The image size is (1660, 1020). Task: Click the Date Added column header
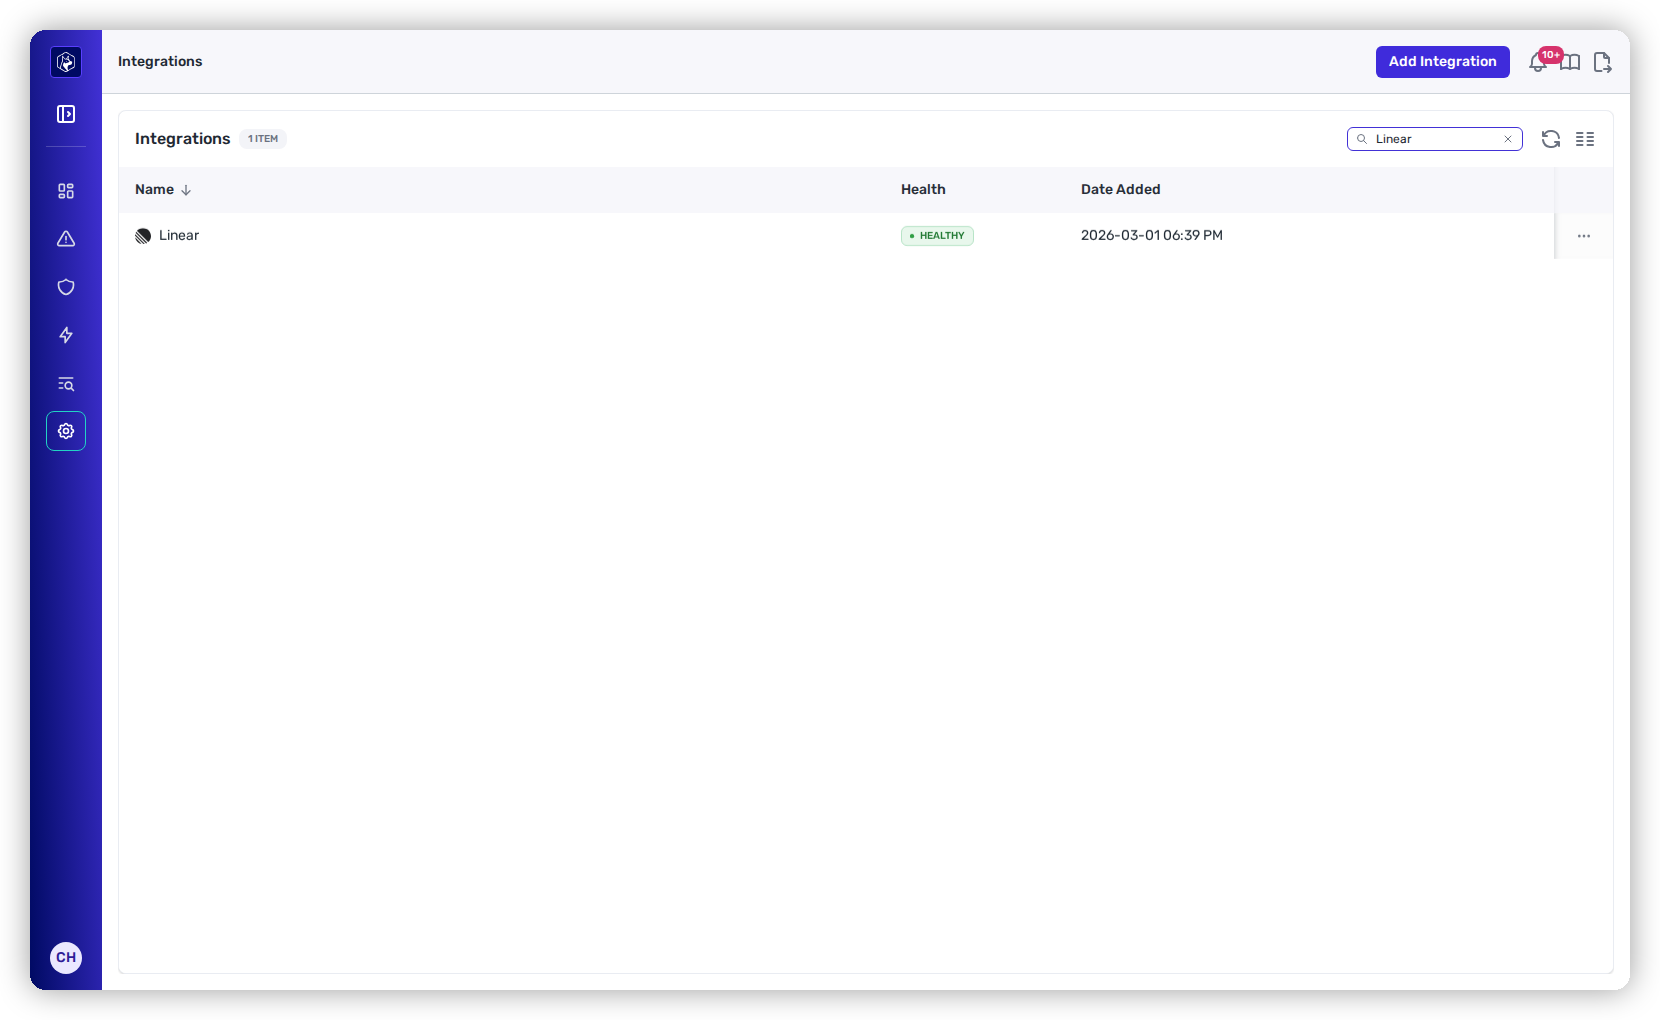point(1121,189)
